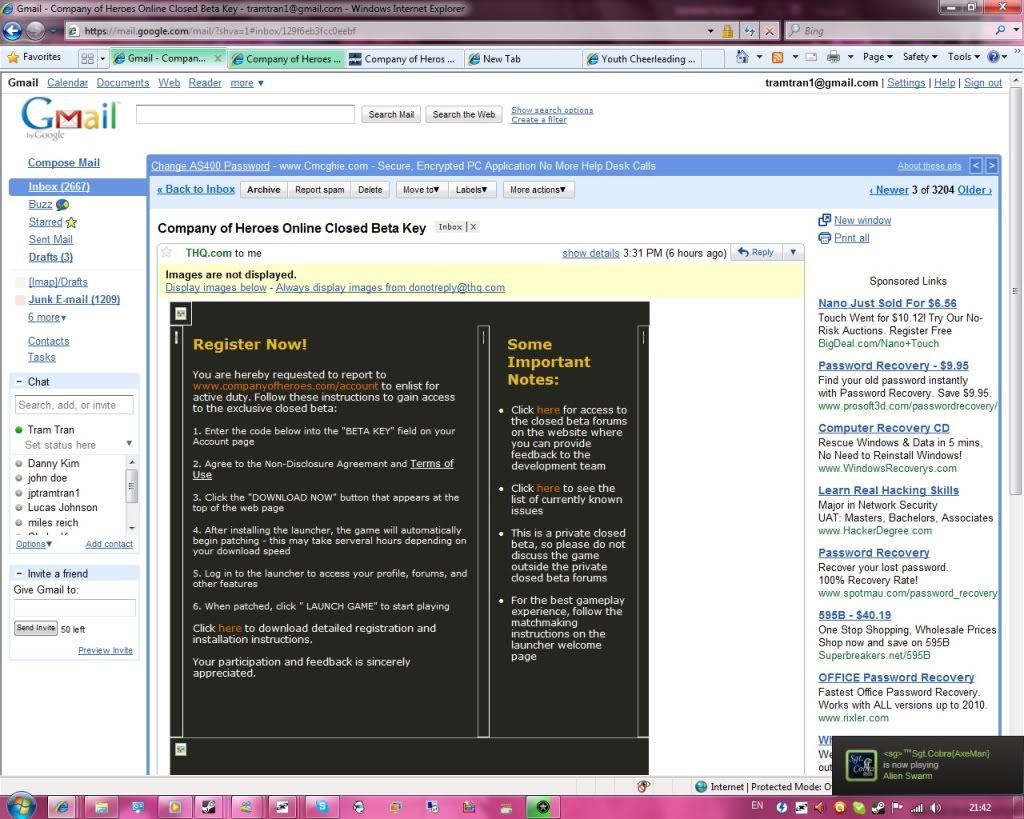Screen dimensions: 1024x819
Task: Click the Print icon in IE toolbar
Action: click(833, 57)
